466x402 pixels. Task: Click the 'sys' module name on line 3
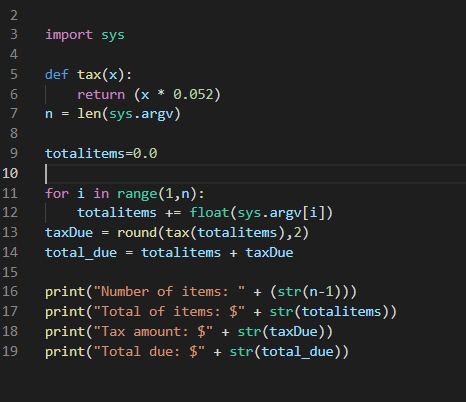coord(113,35)
